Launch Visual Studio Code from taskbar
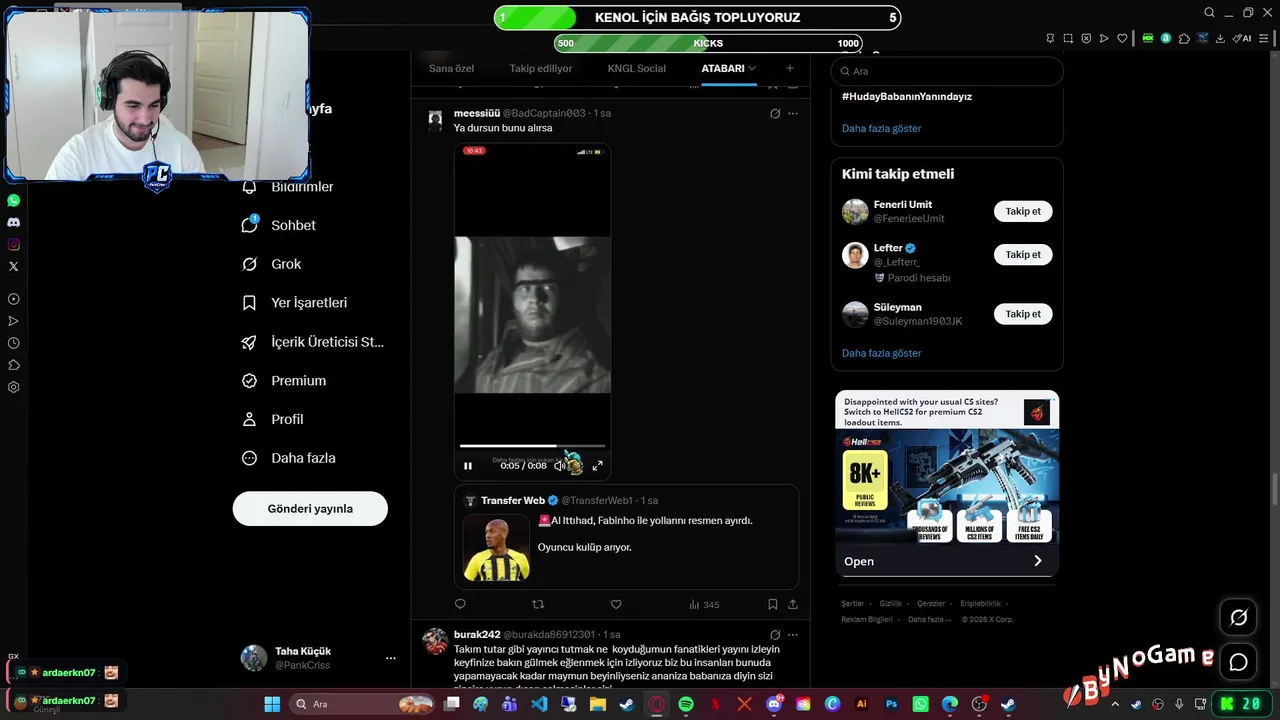Viewport: 1280px width, 720px height. point(540,704)
